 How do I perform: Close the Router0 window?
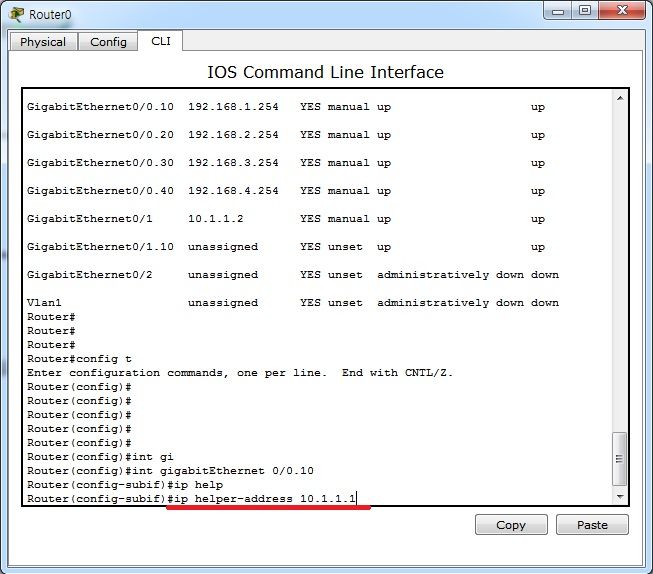(x=622, y=11)
